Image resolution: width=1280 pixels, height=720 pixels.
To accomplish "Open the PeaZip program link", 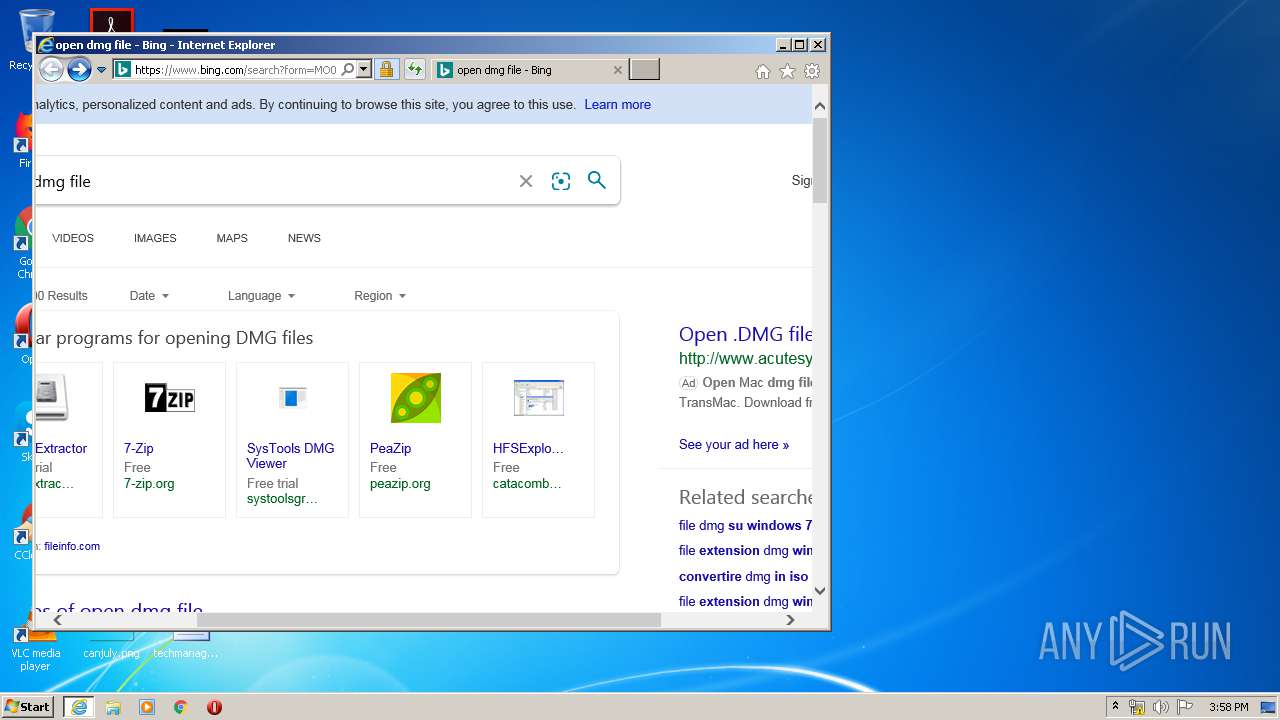I will tap(390, 448).
